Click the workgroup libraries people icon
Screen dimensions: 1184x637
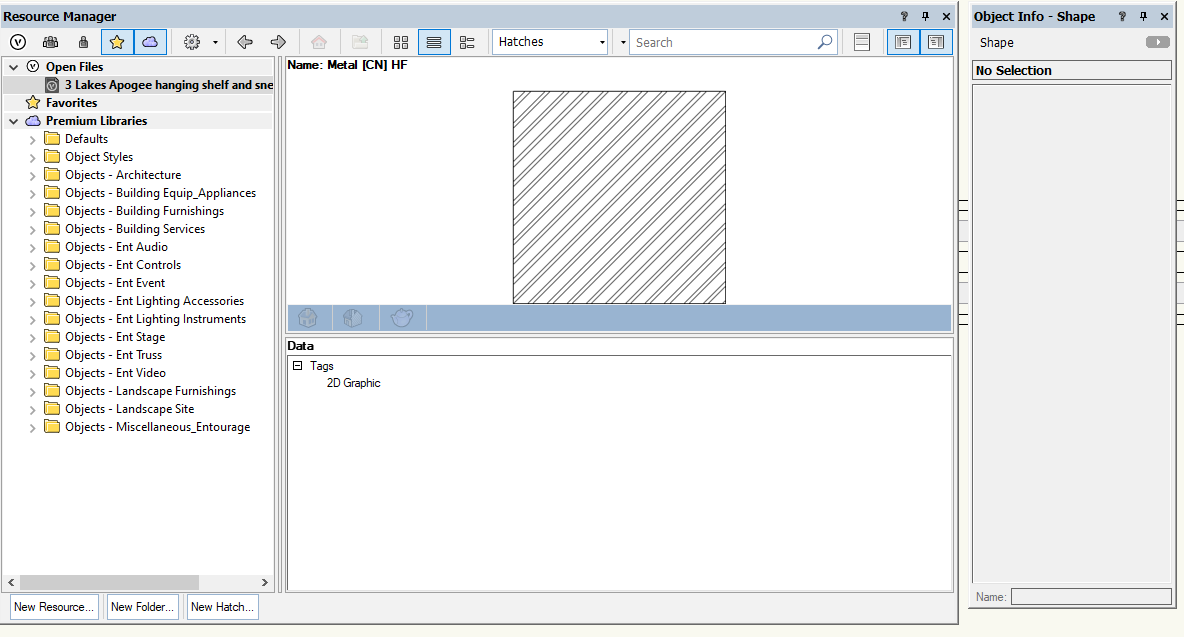(50, 42)
